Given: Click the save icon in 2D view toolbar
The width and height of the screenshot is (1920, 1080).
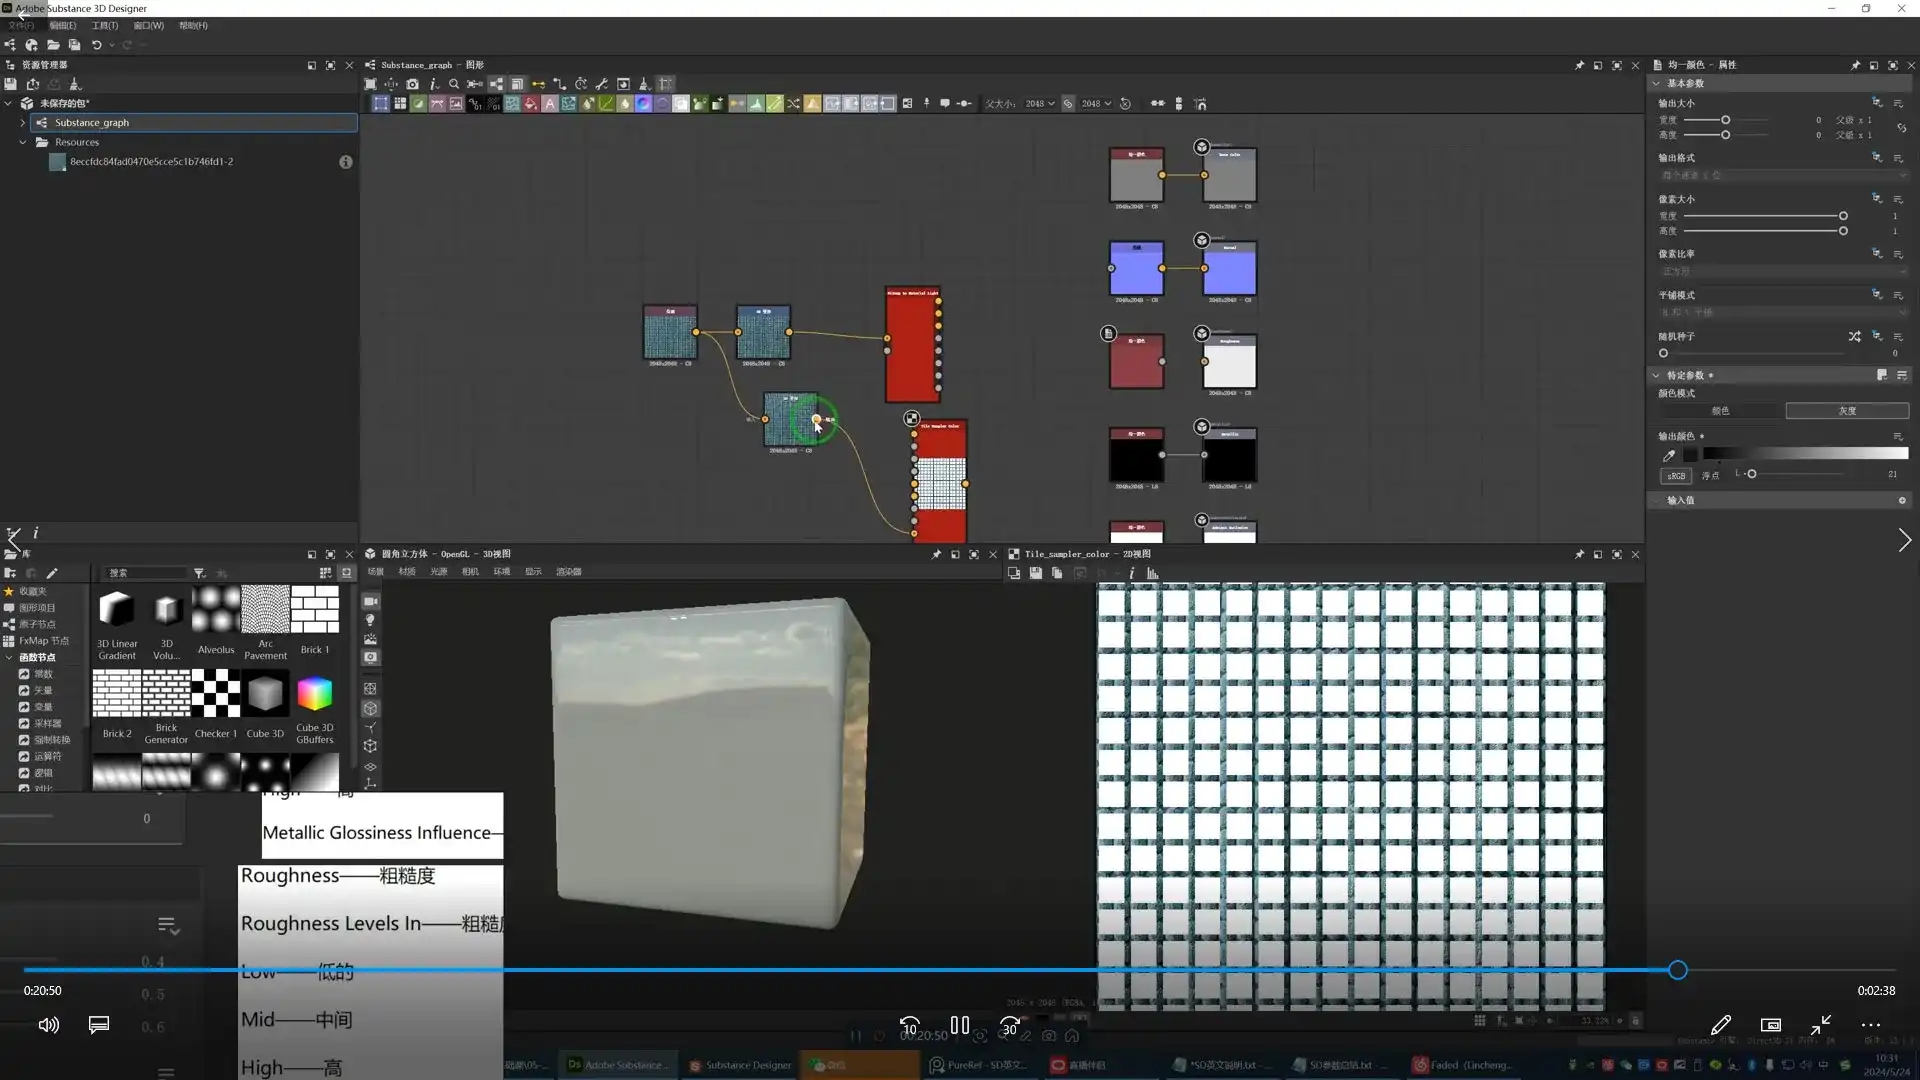Looking at the screenshot, I should [1035, 573].
